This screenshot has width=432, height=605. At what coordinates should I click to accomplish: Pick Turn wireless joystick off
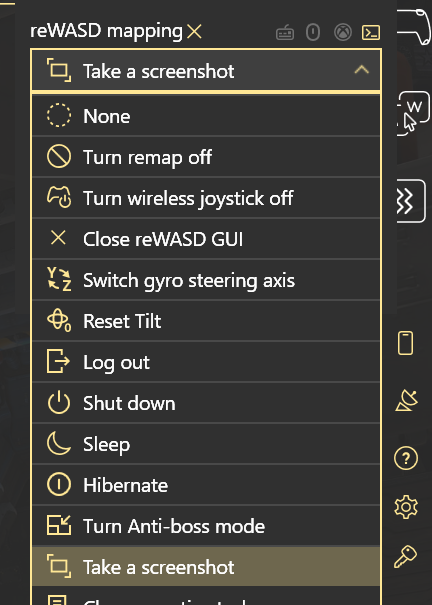pyautogui.click(x=206, y=198)
